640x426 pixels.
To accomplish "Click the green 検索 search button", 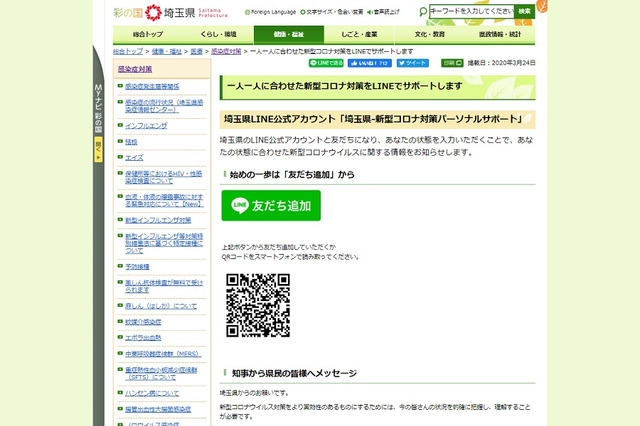I will pos(524,11).
